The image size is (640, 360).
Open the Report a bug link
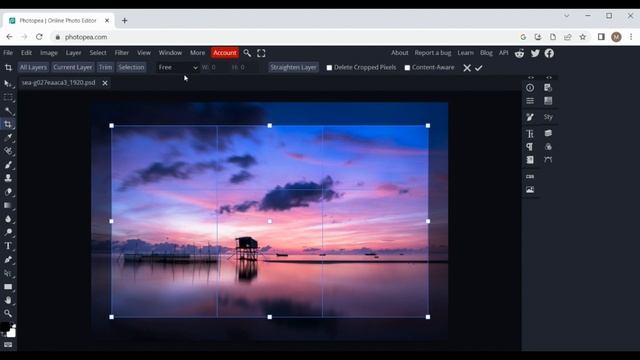(x=433, y=53)
